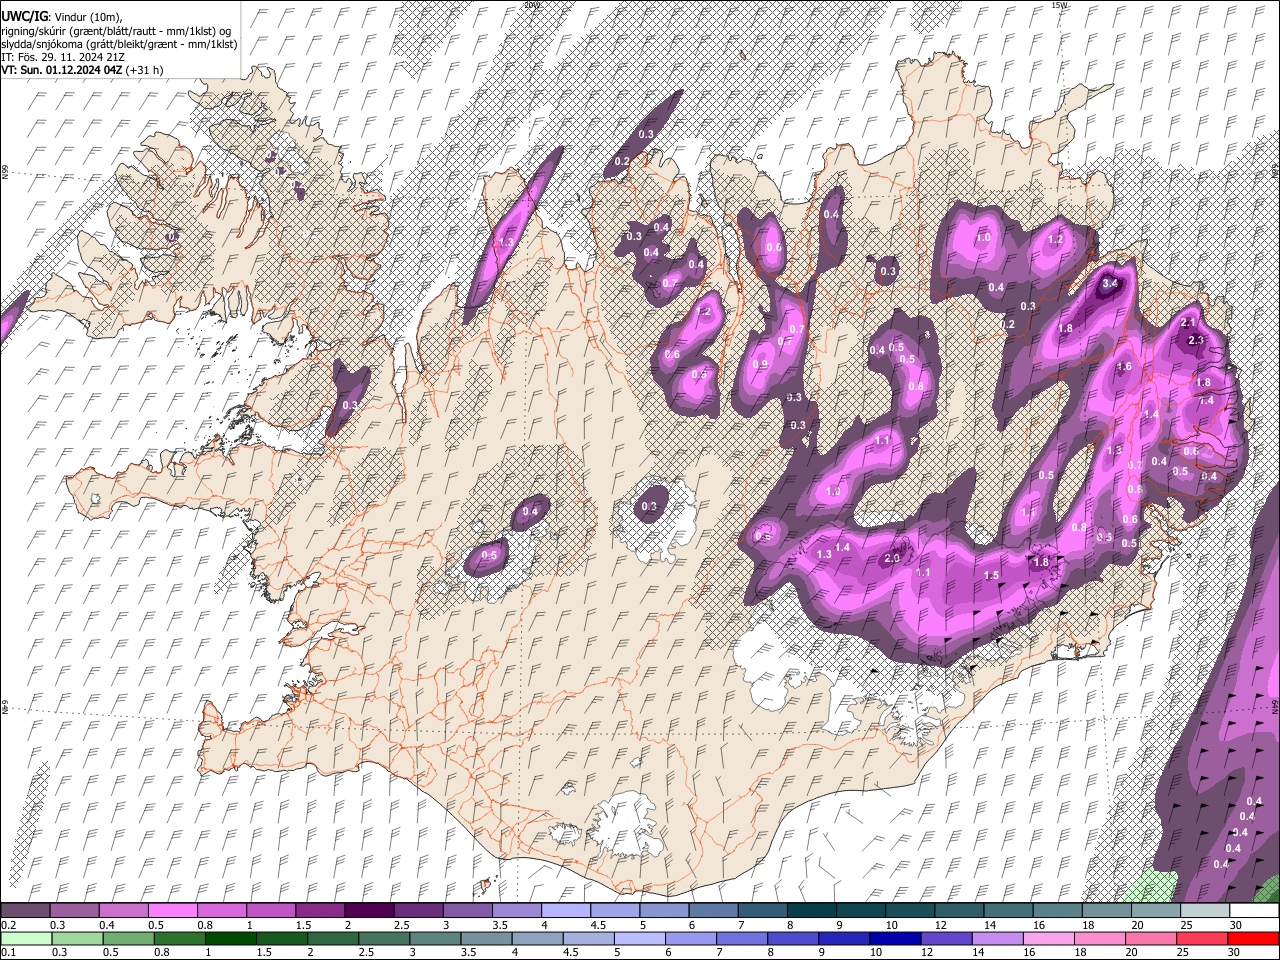Image resolution: width=1280 pixels, height=960 pixels.
Task: Click the pale blue swatch between 5 and 6, bottom legend
Action: click(638, 938)
